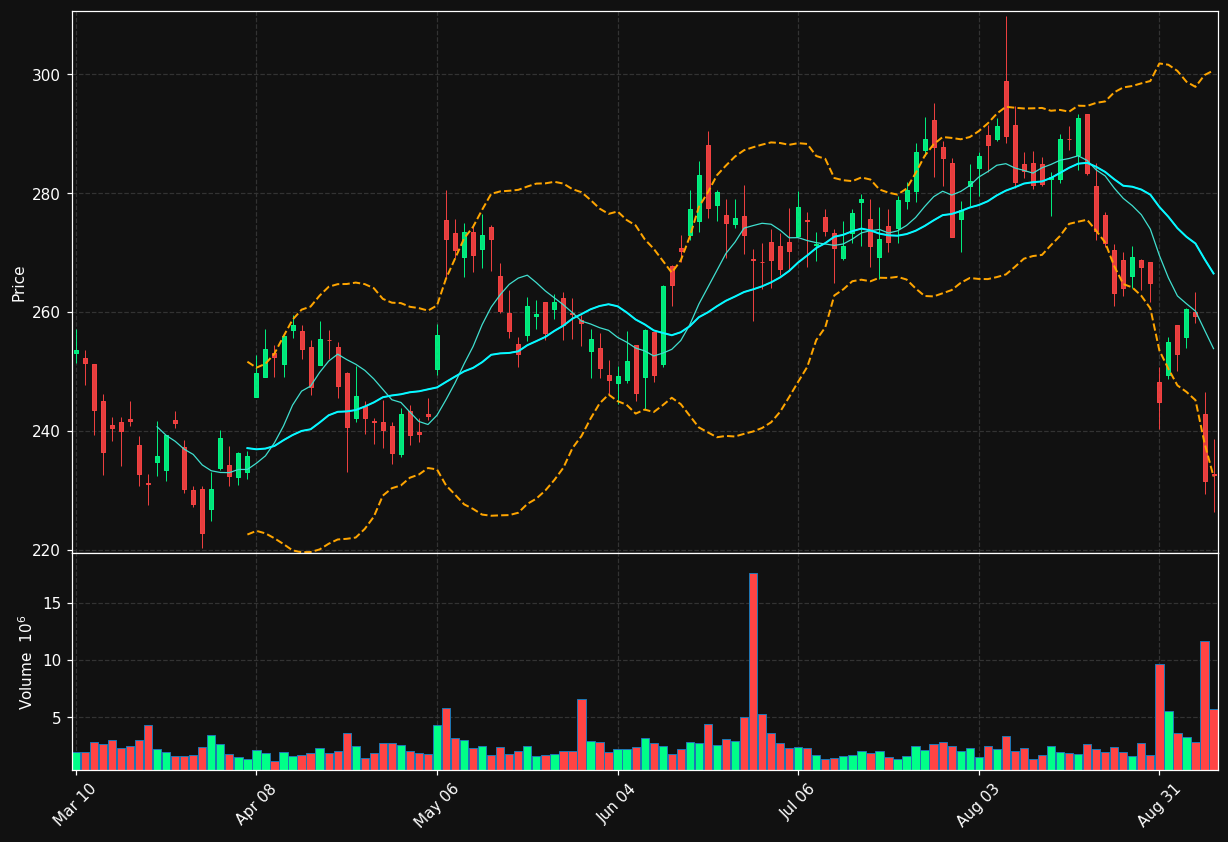Click the 260 price axis label
The image size is (1228, 842).
46,313
